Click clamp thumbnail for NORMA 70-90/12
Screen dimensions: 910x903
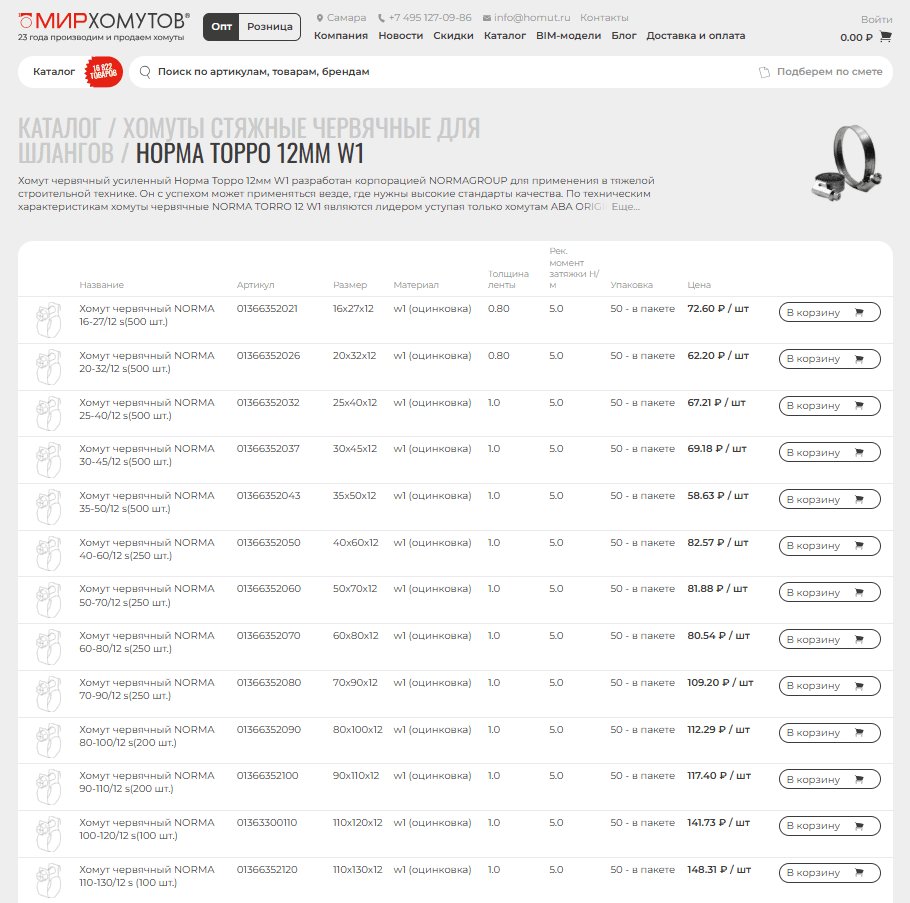pos(48,693)
